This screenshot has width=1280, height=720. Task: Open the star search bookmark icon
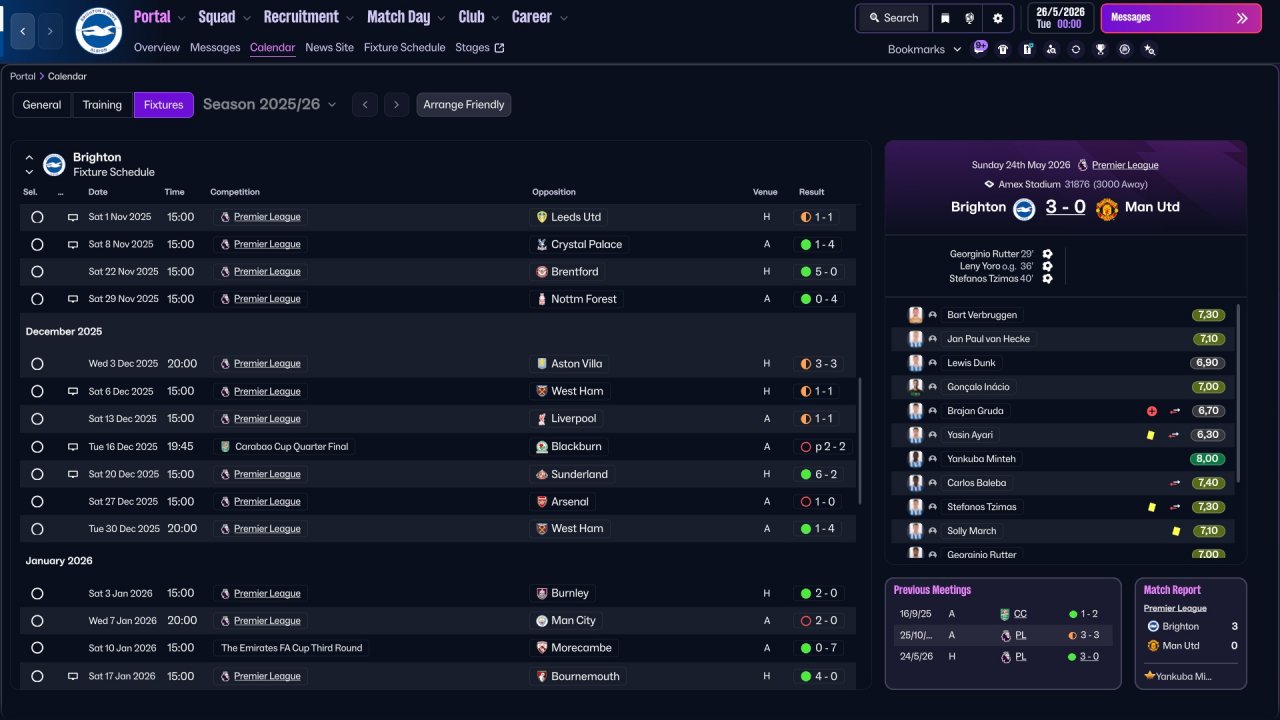[x=1149, y=49]
